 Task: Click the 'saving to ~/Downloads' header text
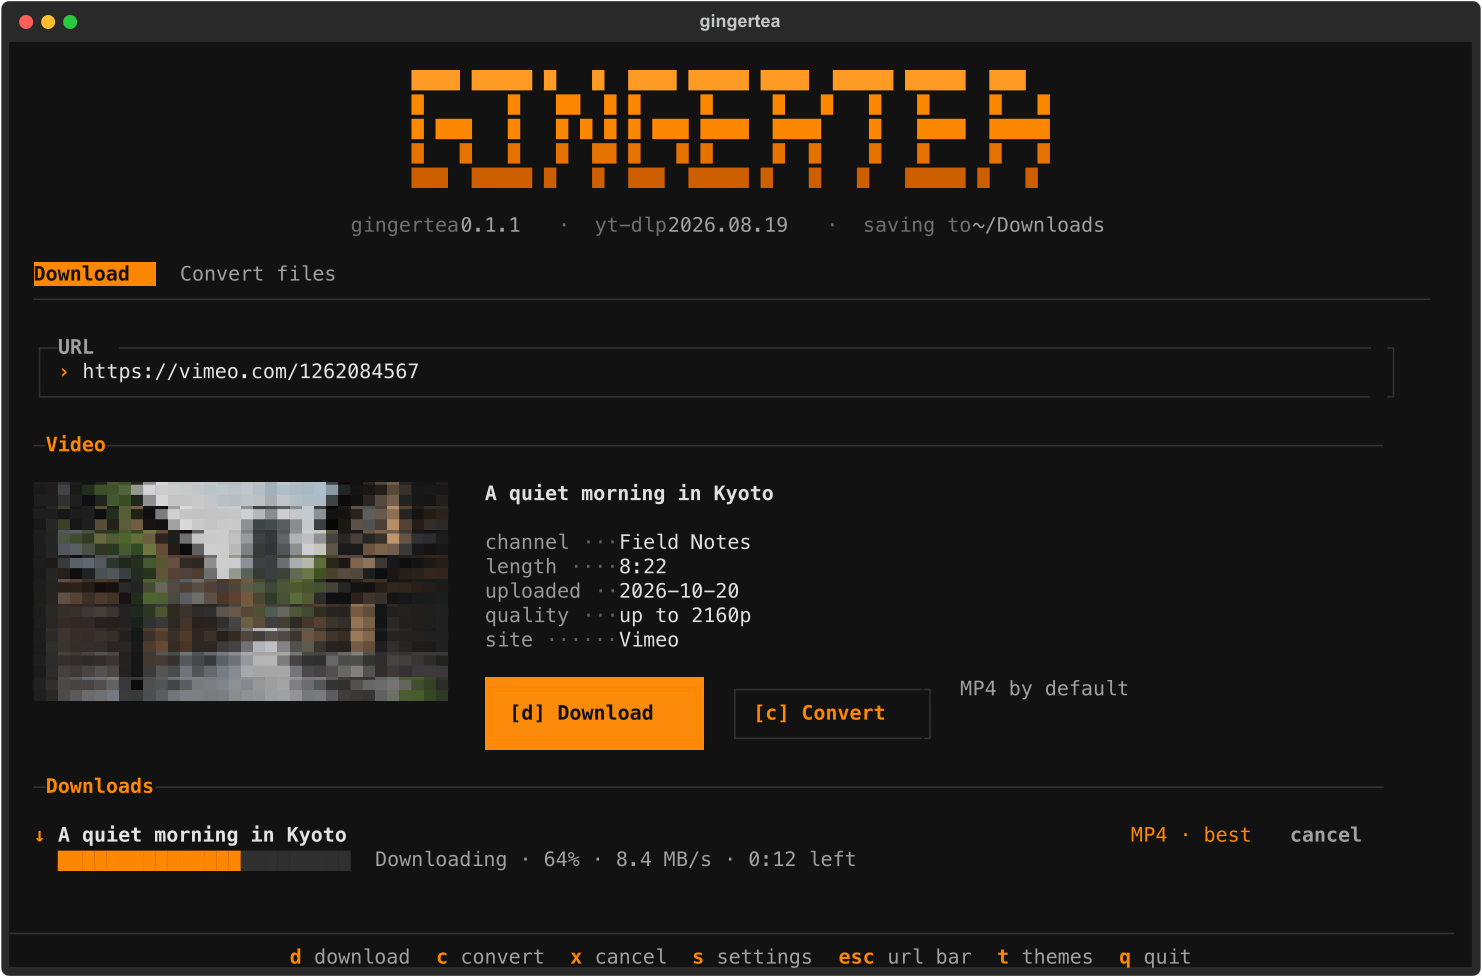[x=984, y=225]
